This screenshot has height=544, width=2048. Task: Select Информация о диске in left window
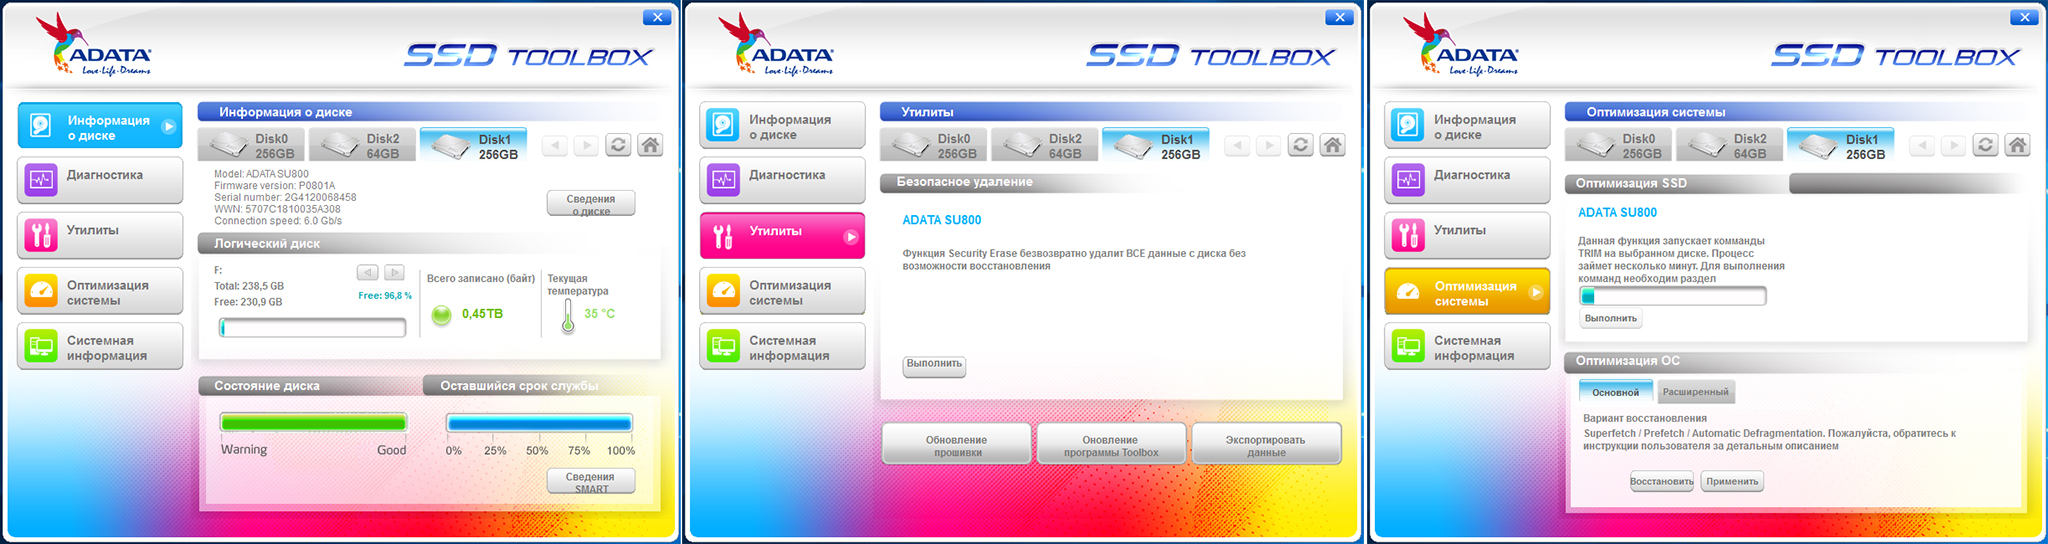point(100,126)
